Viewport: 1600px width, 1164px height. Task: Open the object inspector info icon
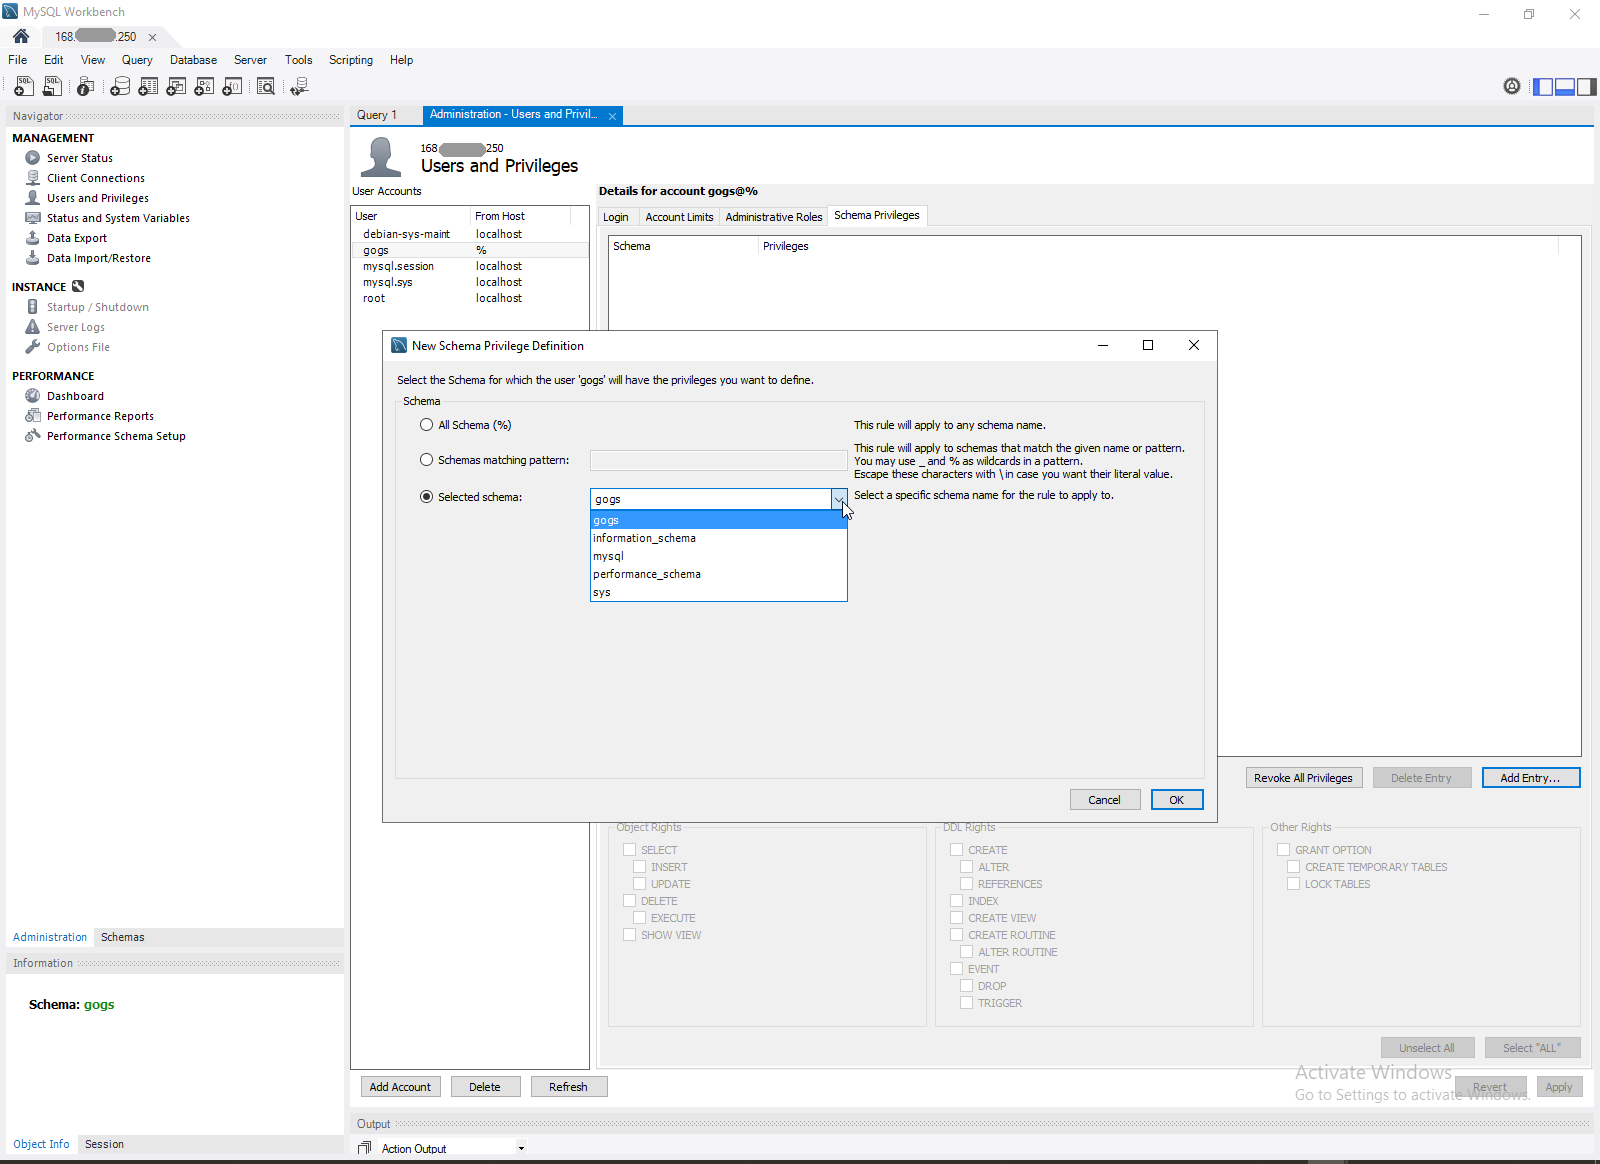coord(86,87)
